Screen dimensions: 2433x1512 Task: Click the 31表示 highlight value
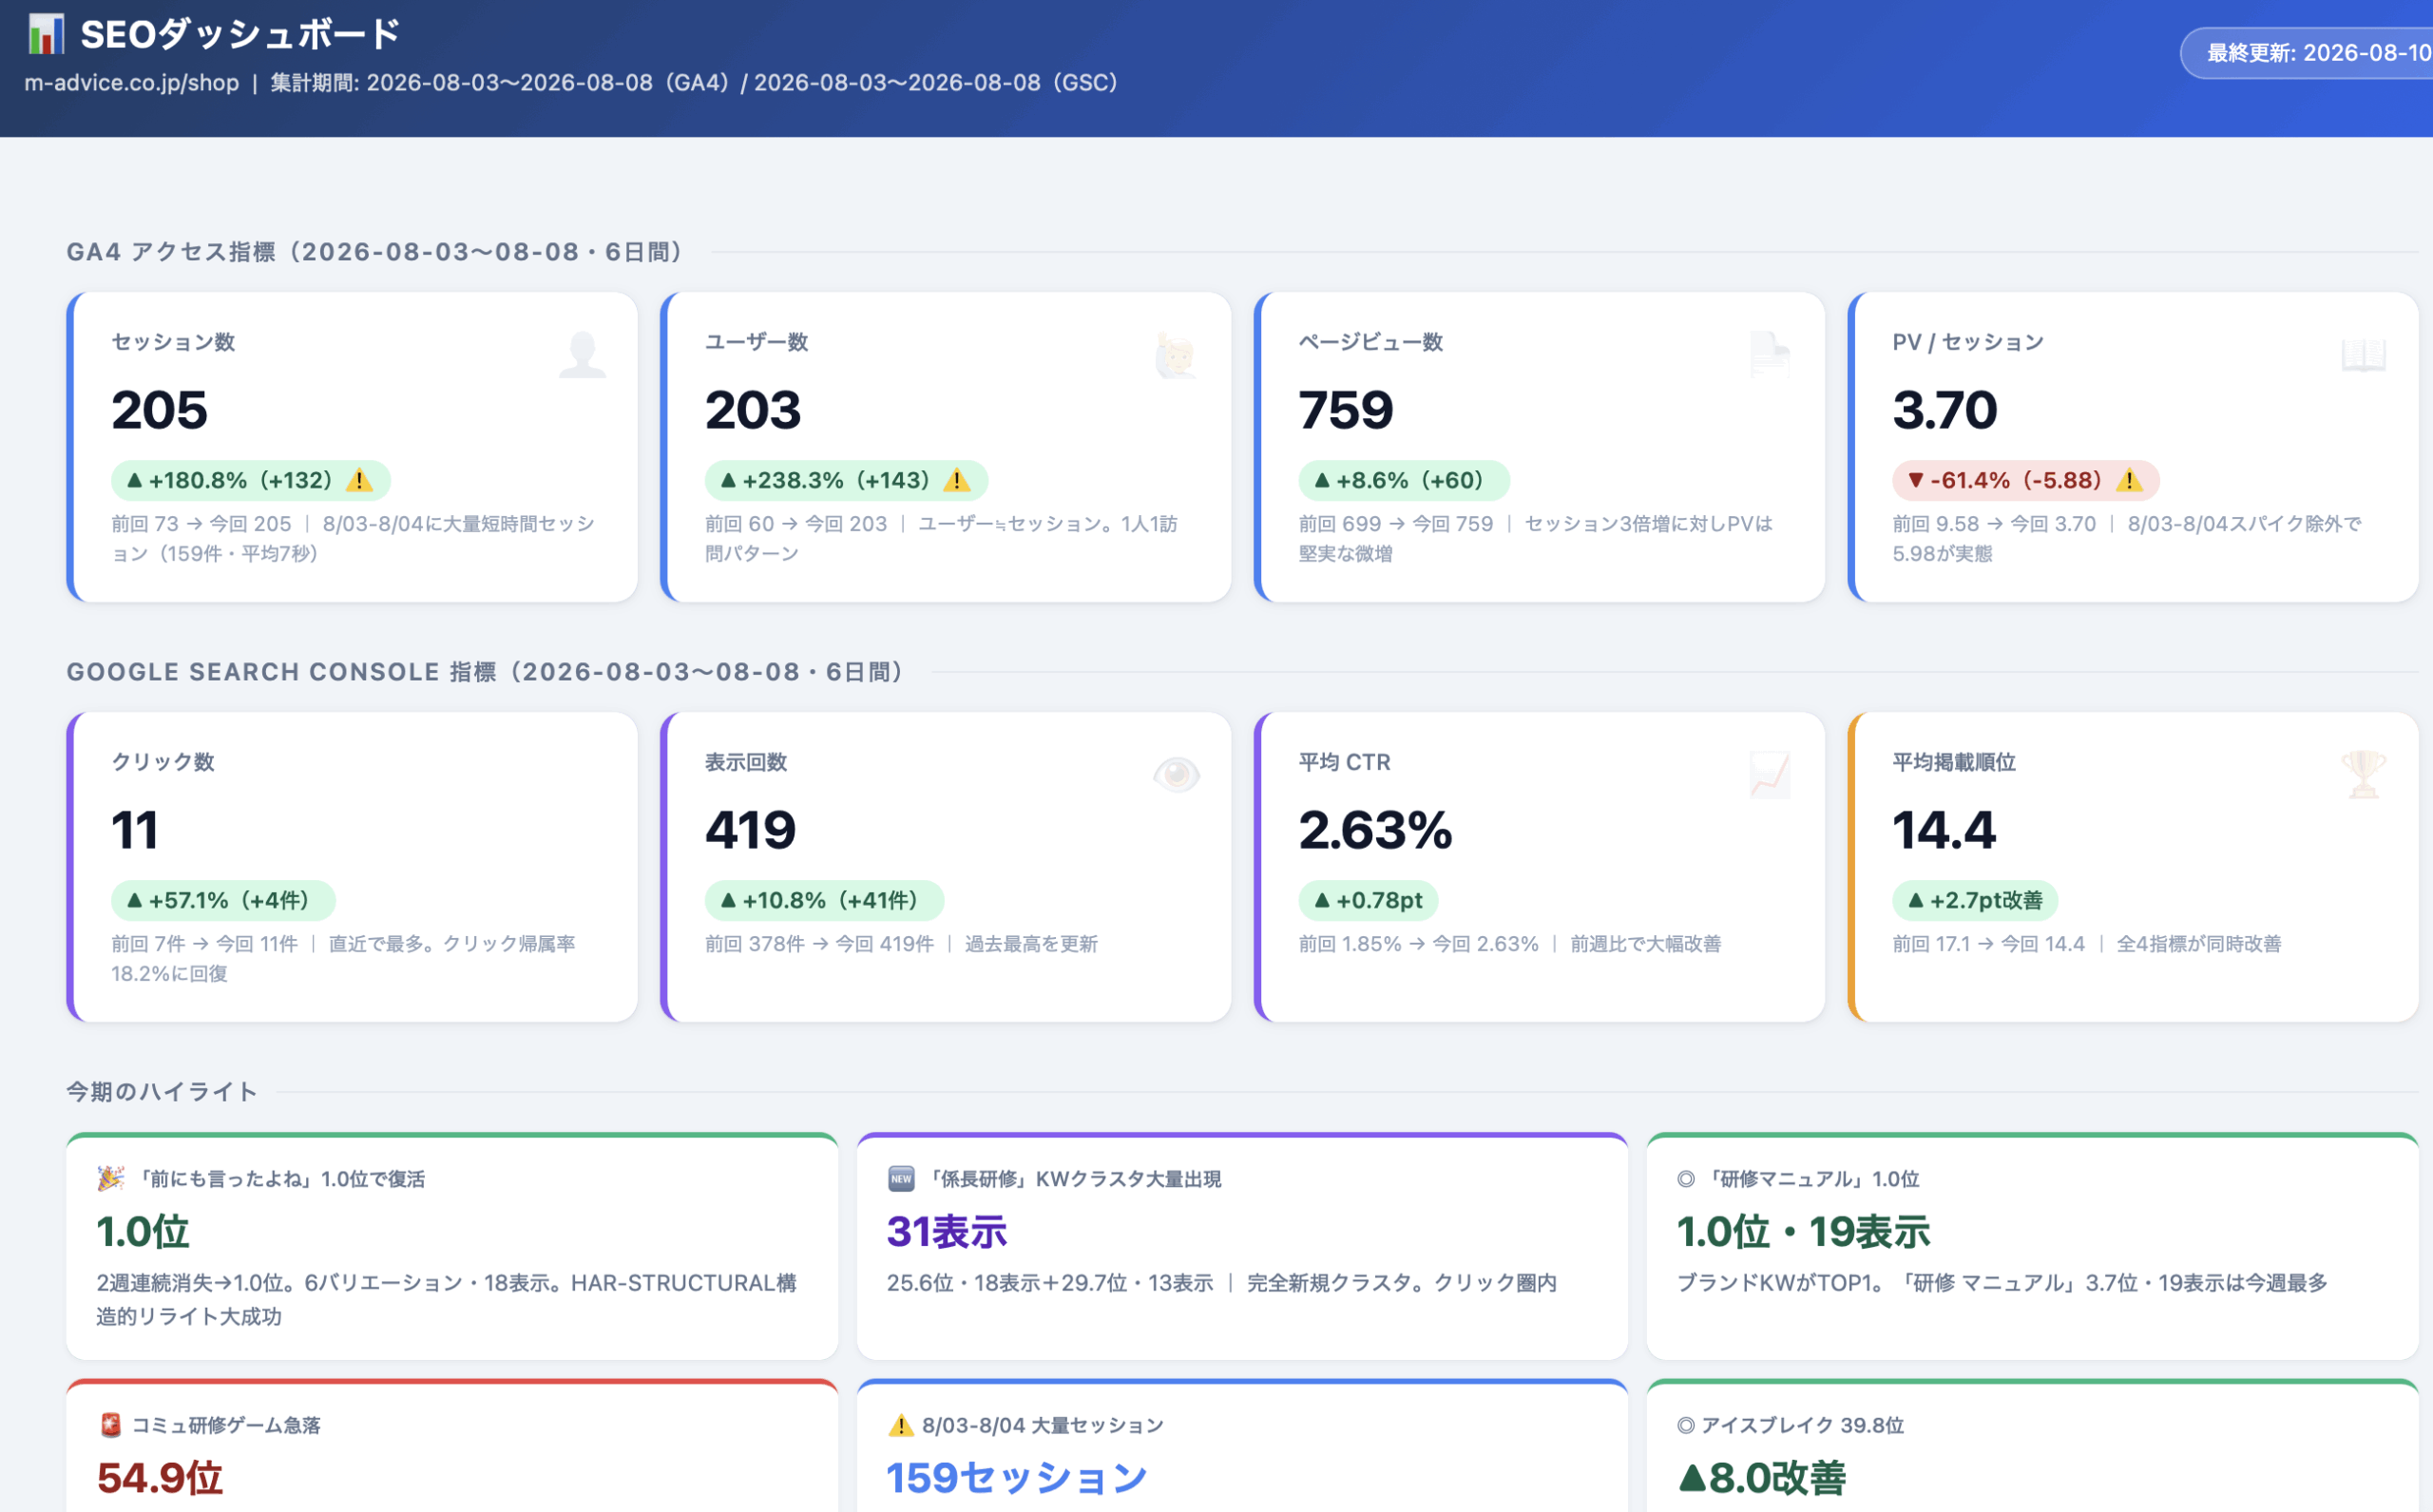[947, 1232]
